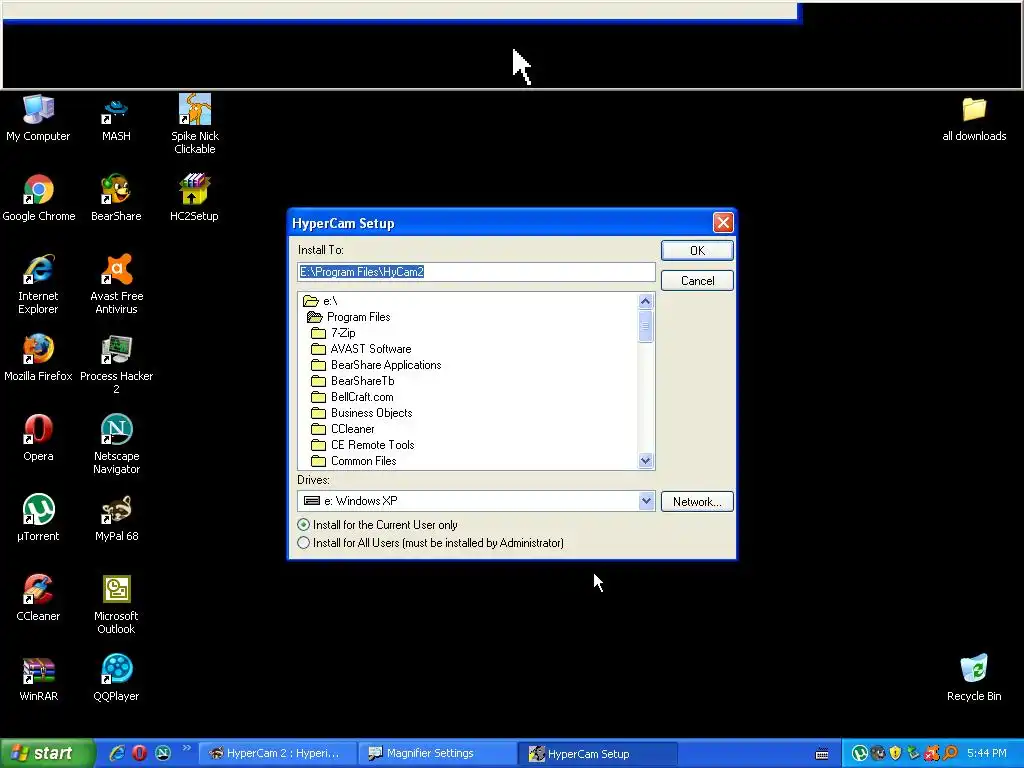Click the magnifier tray icon
The height and width of the screenshot is (768, 1024).
tap(950, 753)
